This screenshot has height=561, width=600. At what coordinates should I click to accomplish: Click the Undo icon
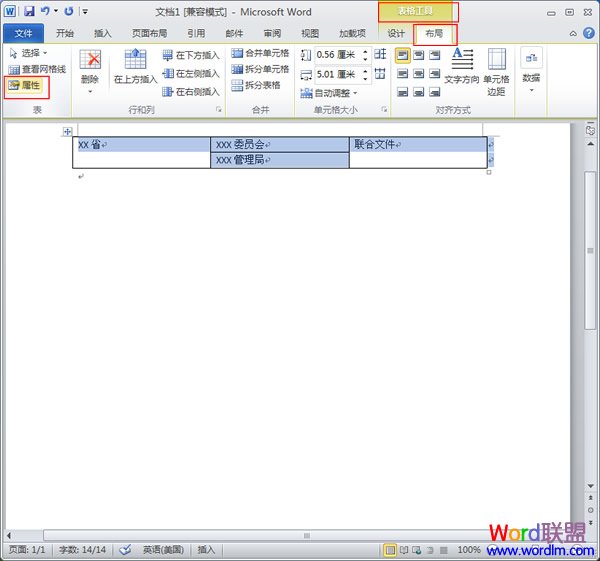pos(45,11)
